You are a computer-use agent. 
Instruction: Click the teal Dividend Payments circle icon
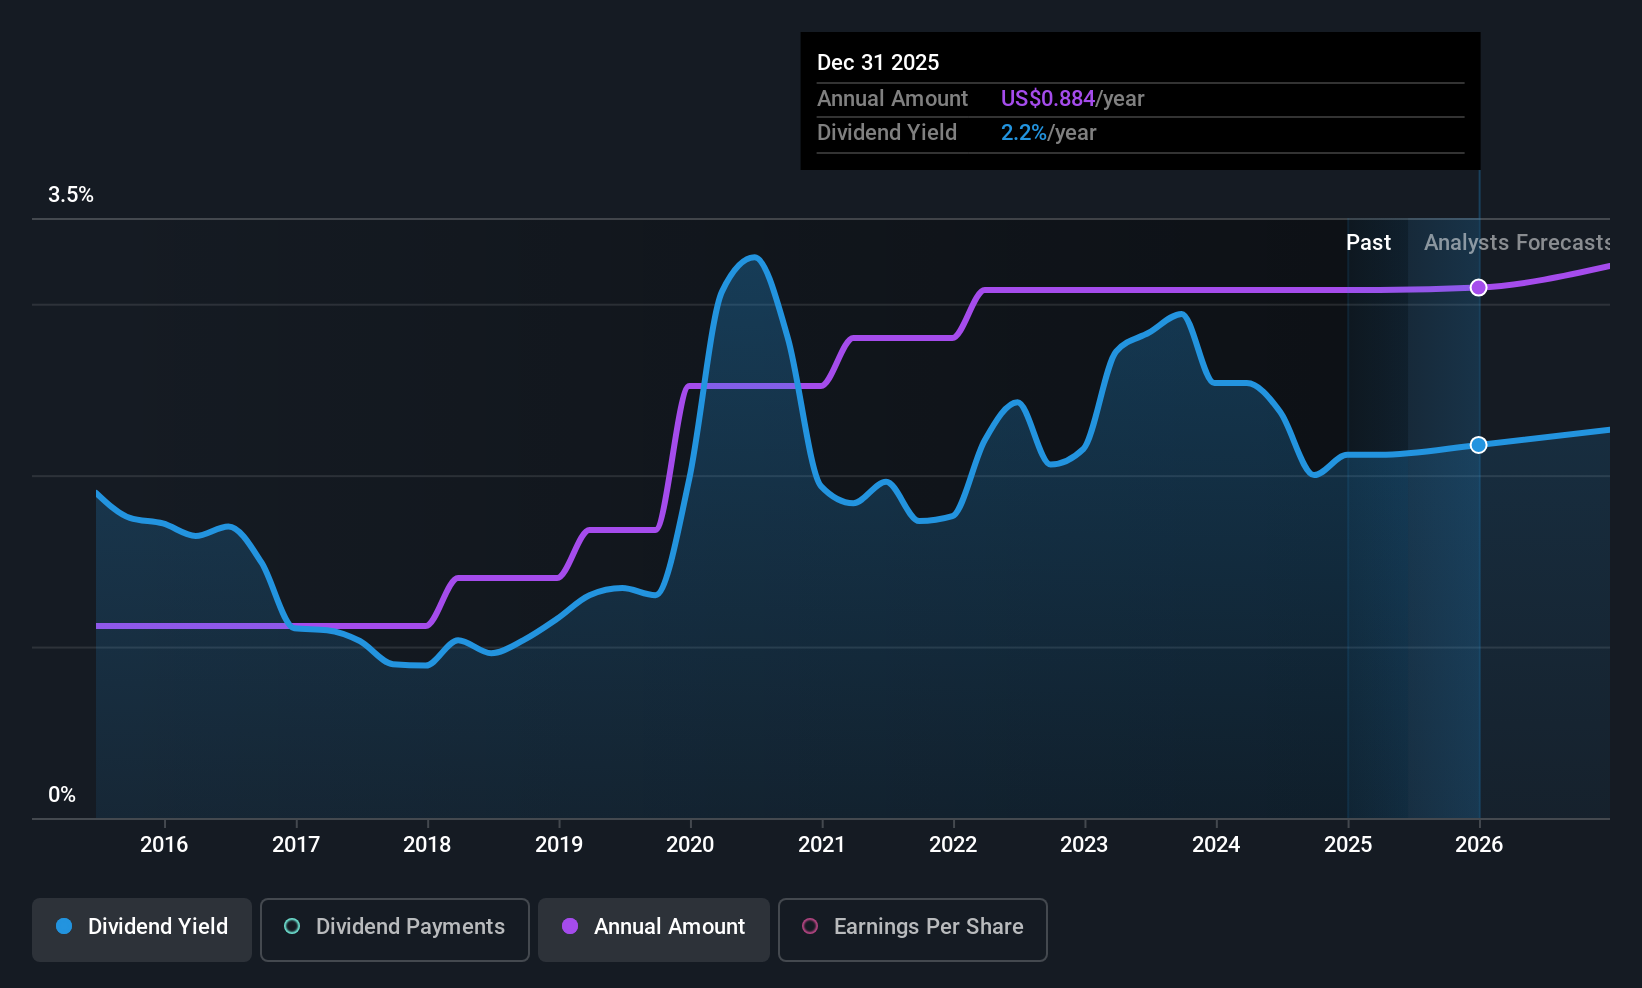point(292,926)
